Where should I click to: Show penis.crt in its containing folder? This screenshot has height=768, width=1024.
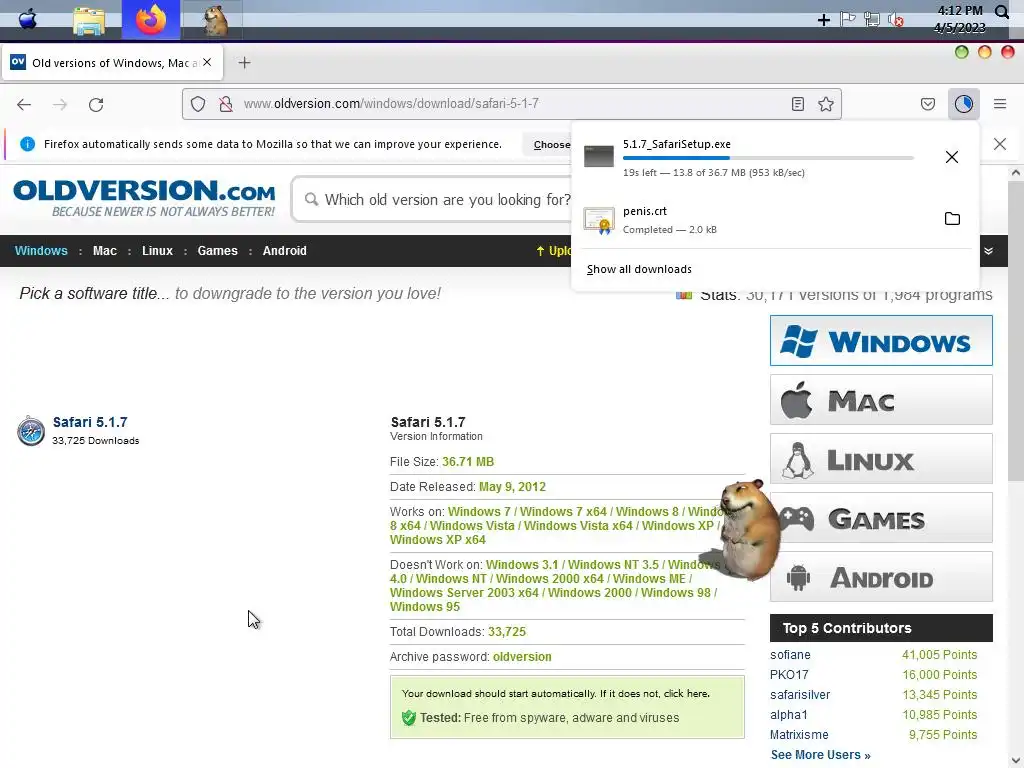pyautogui.click(x=952, y=219)
